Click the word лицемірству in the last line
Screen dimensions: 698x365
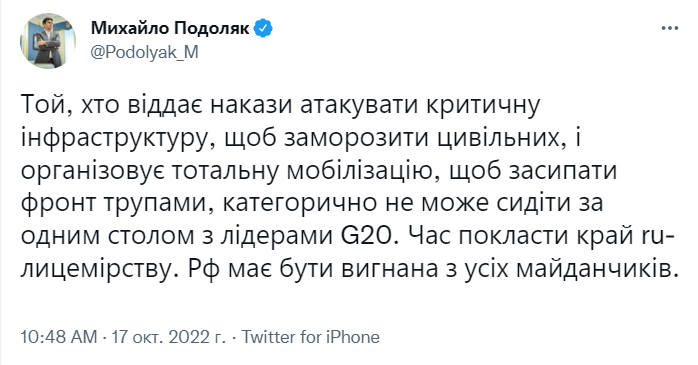point(96,270)
